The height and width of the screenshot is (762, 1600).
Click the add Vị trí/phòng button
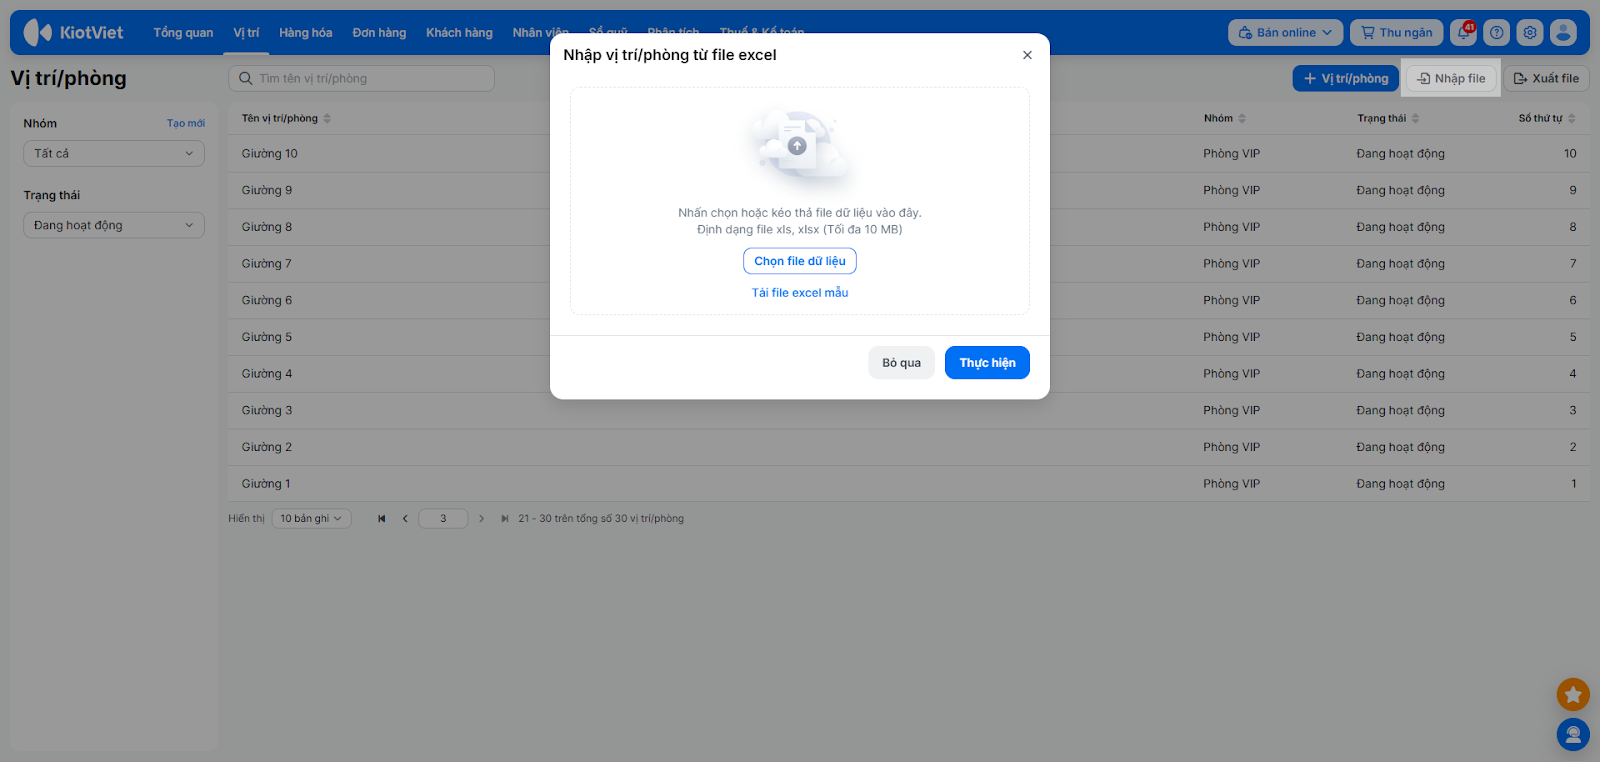[1345, 78]
